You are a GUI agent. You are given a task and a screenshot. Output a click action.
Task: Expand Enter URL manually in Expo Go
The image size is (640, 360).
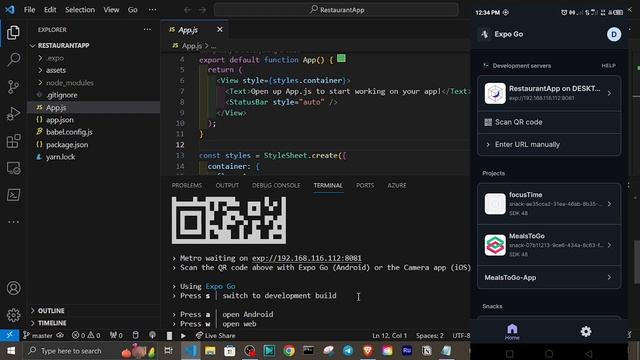549,144
